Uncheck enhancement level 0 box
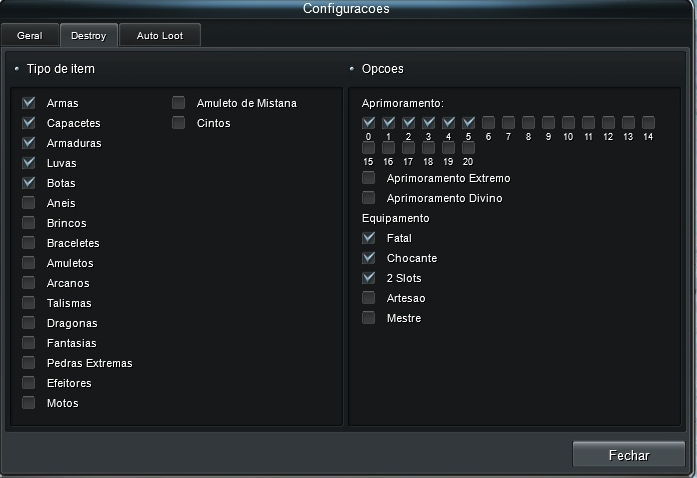This screenshot has height=478, width=697. [x=369, y=122]
